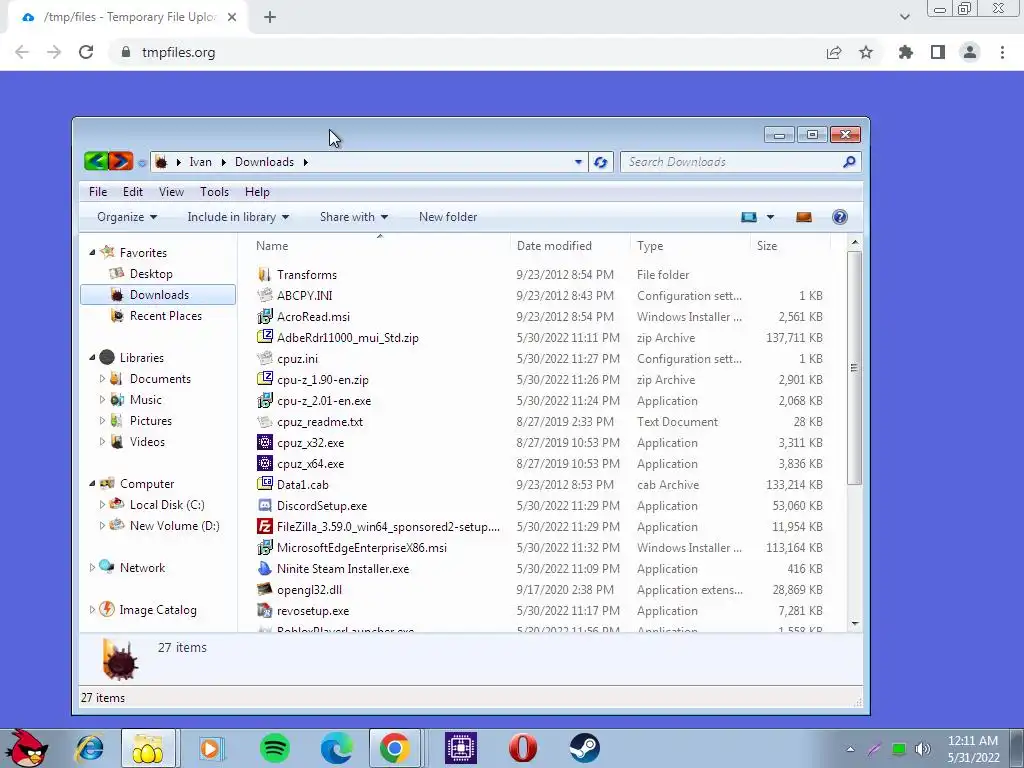Image resolution: width=1024 pixels, height=768 pixels.
Task: Expand the Network tree node
Action: 92,568
